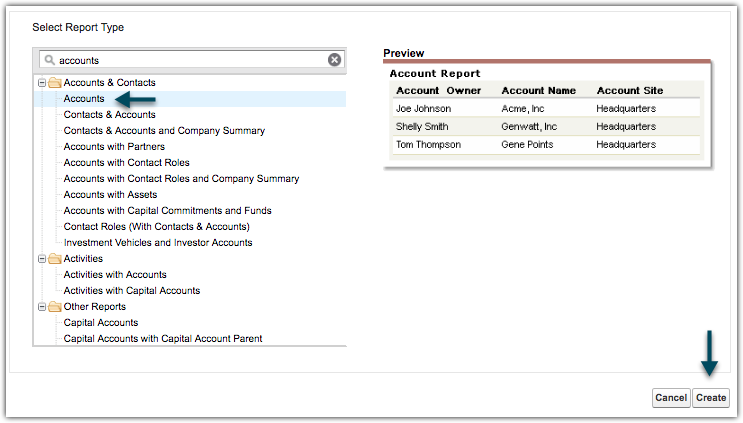The image size is (743, 423).
Task: Click Headquarters in the Joe Johnson row
Action: click(x=626, y=108)
